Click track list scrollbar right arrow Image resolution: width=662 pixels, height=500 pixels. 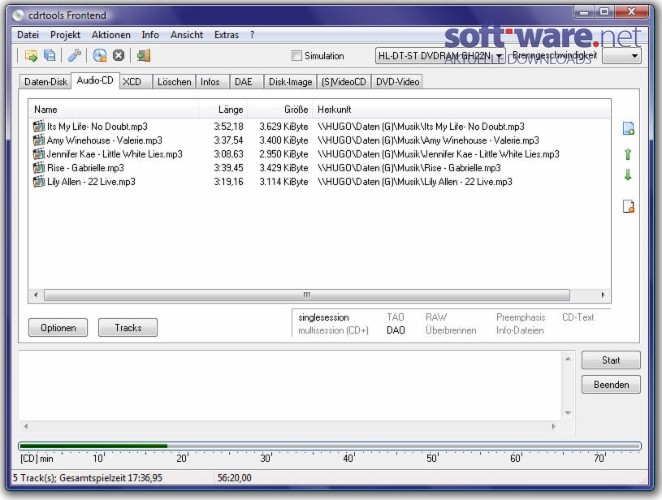pyautogui.click(x=602, y=295)
